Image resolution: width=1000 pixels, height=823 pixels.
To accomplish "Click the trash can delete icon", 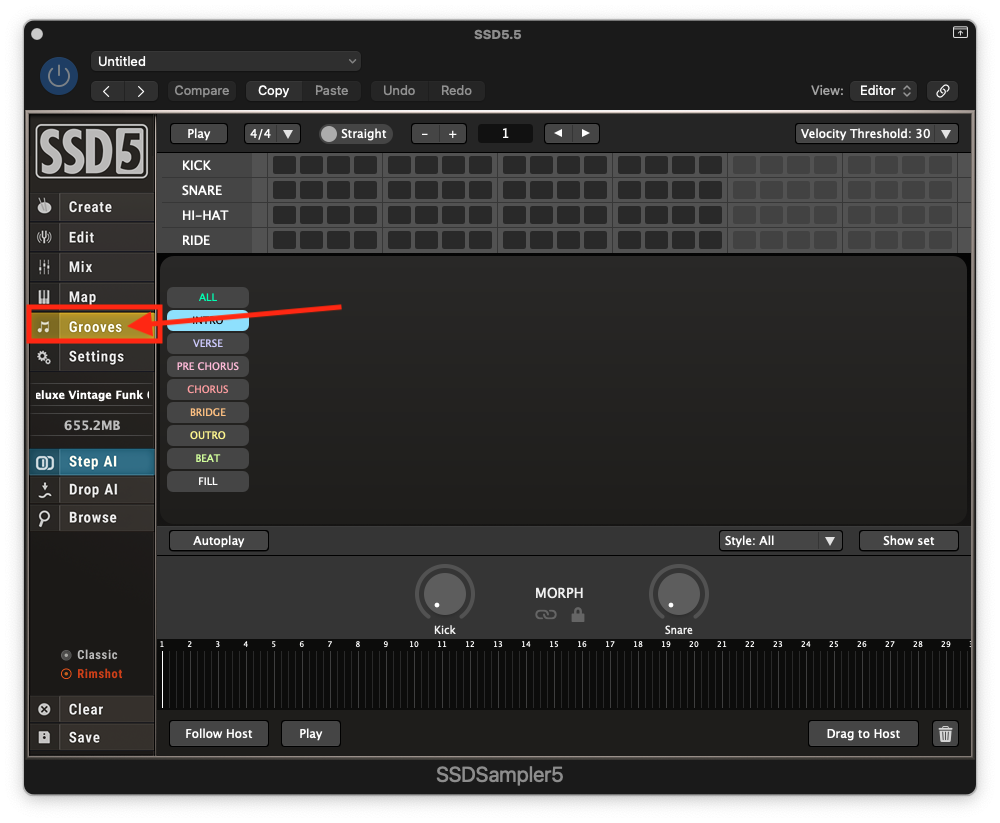I will pos(945,734).
